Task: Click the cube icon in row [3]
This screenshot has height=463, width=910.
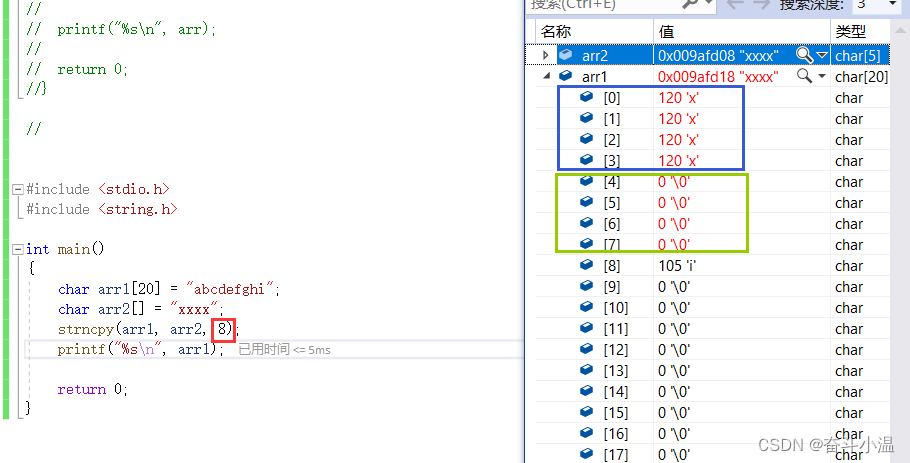Action: point(587,160)
